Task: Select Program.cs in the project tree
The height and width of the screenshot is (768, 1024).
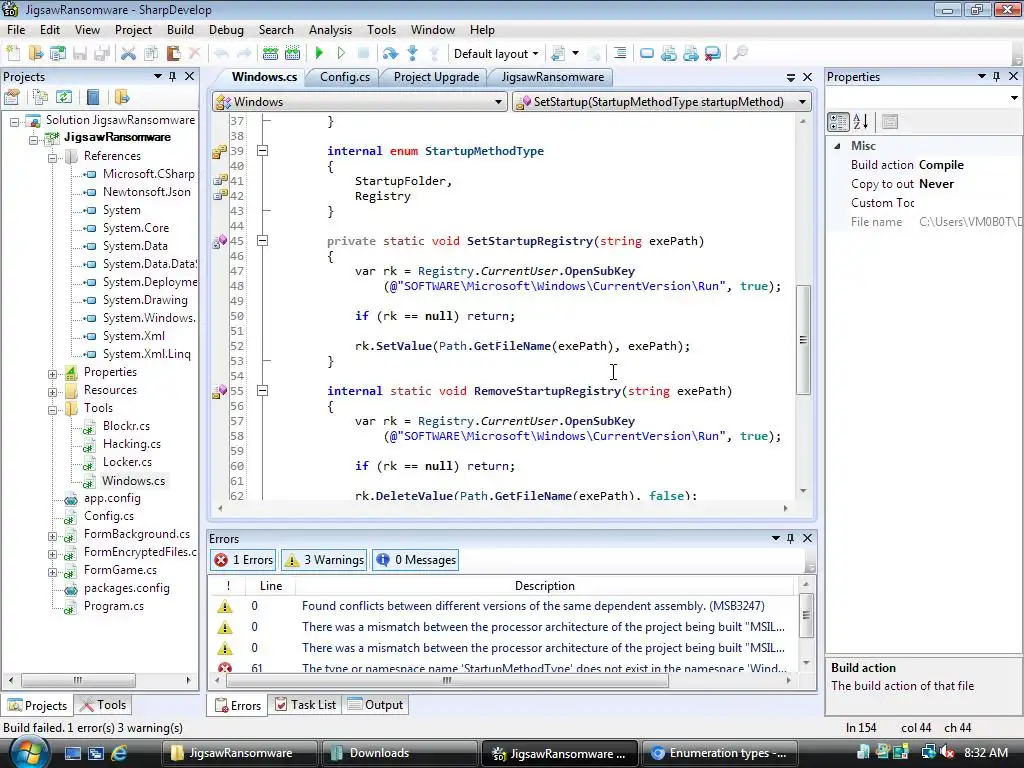Action: coord(114,607)
